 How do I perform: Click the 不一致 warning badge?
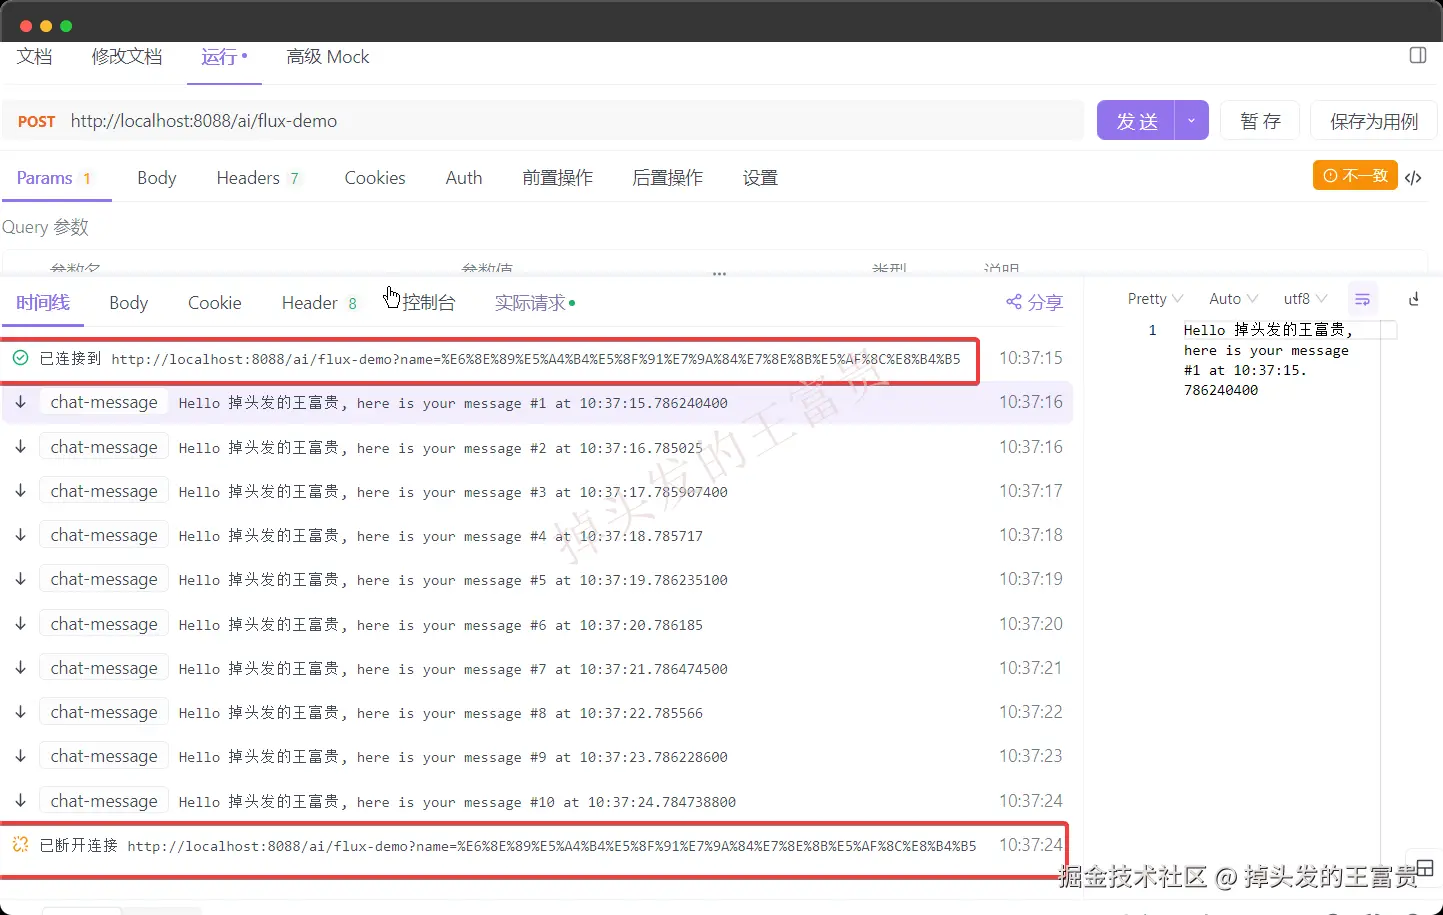[x=1355, y=175]
